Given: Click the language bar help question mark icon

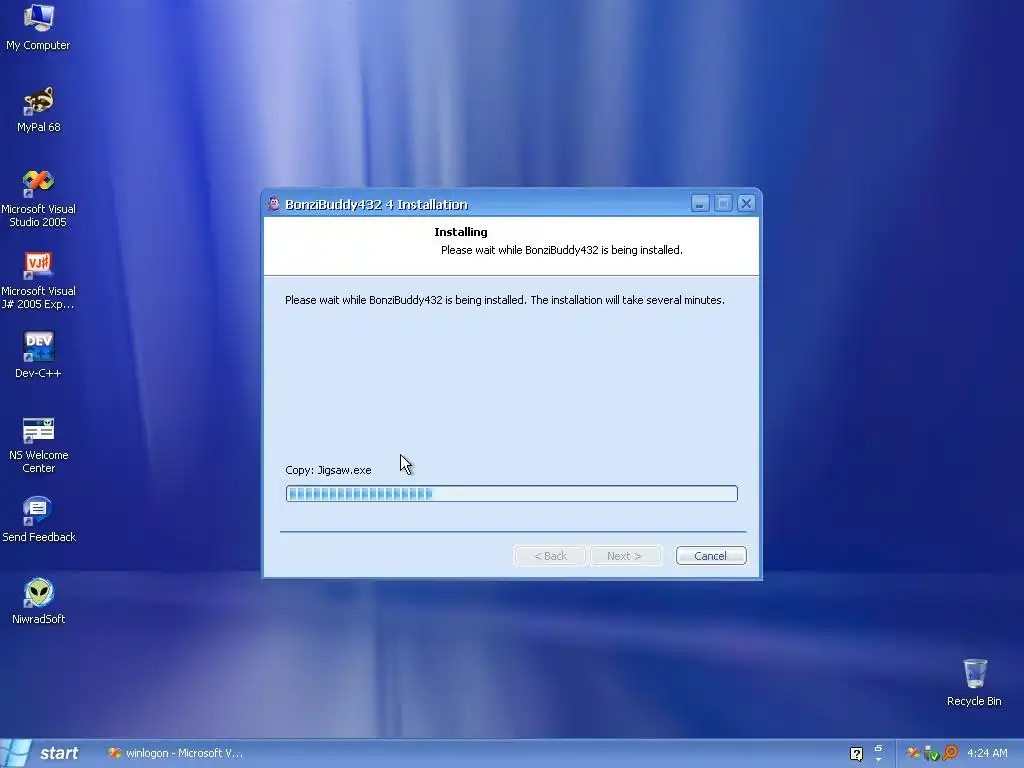Looking at the screenshot, I should click(x=856, y=754).
